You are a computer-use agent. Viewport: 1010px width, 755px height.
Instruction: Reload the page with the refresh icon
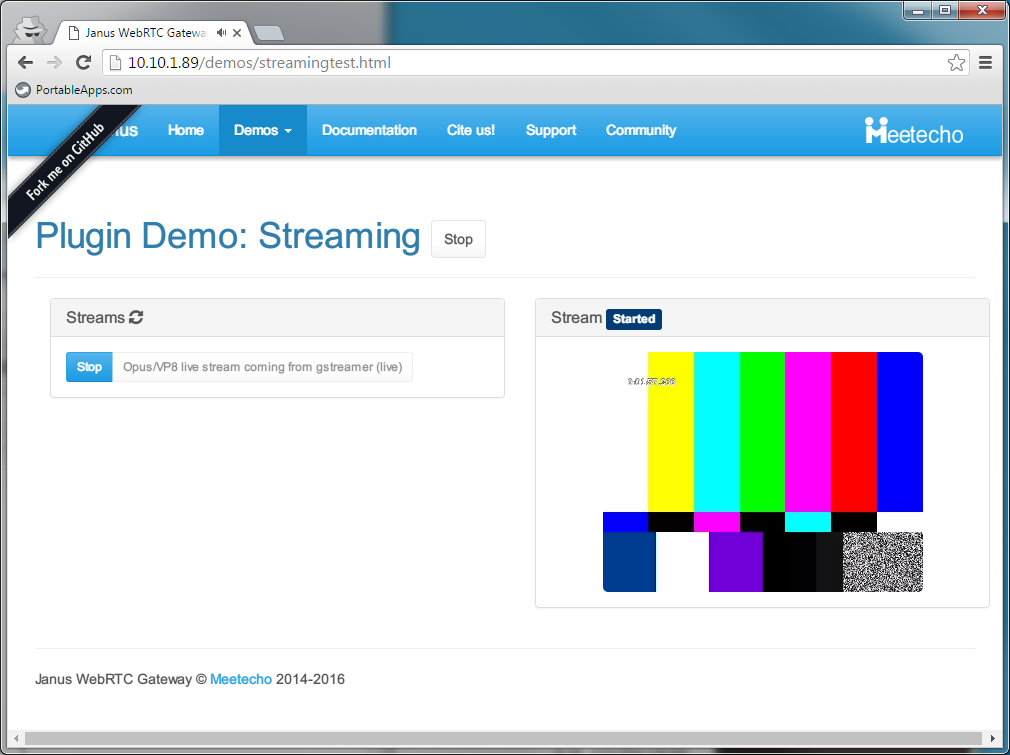pos(83,62)
